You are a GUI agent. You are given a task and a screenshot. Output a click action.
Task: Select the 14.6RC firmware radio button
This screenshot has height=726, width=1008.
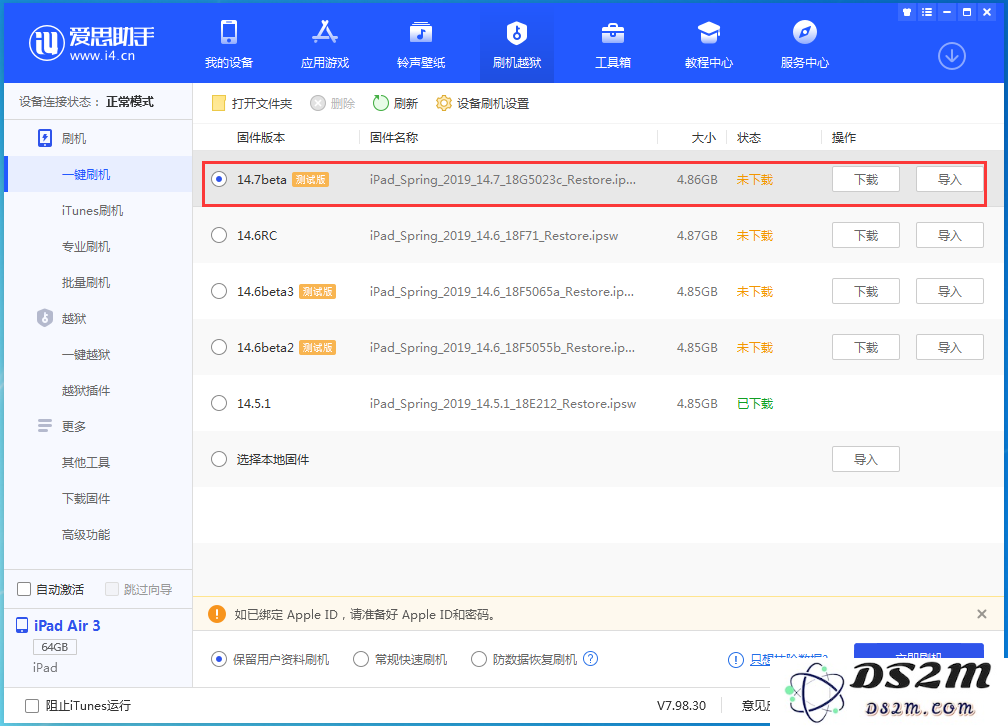[219, 235]
